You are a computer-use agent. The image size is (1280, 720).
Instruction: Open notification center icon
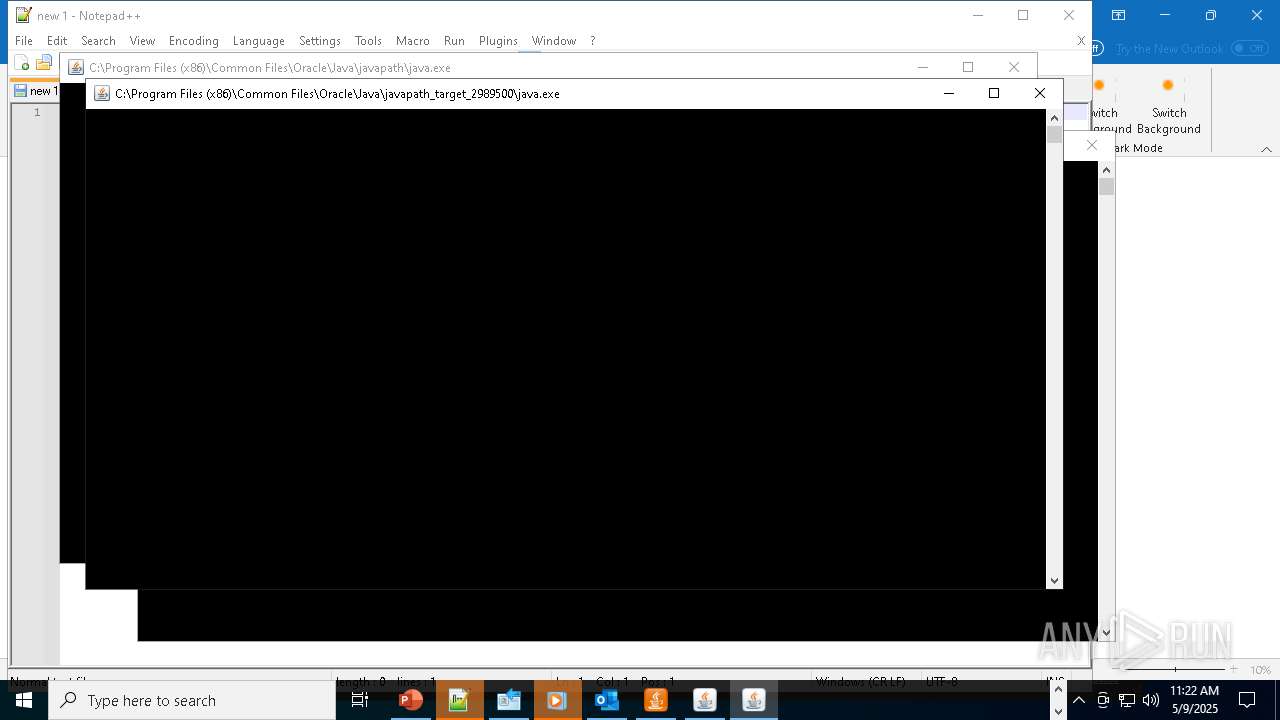pos(1247,701)
